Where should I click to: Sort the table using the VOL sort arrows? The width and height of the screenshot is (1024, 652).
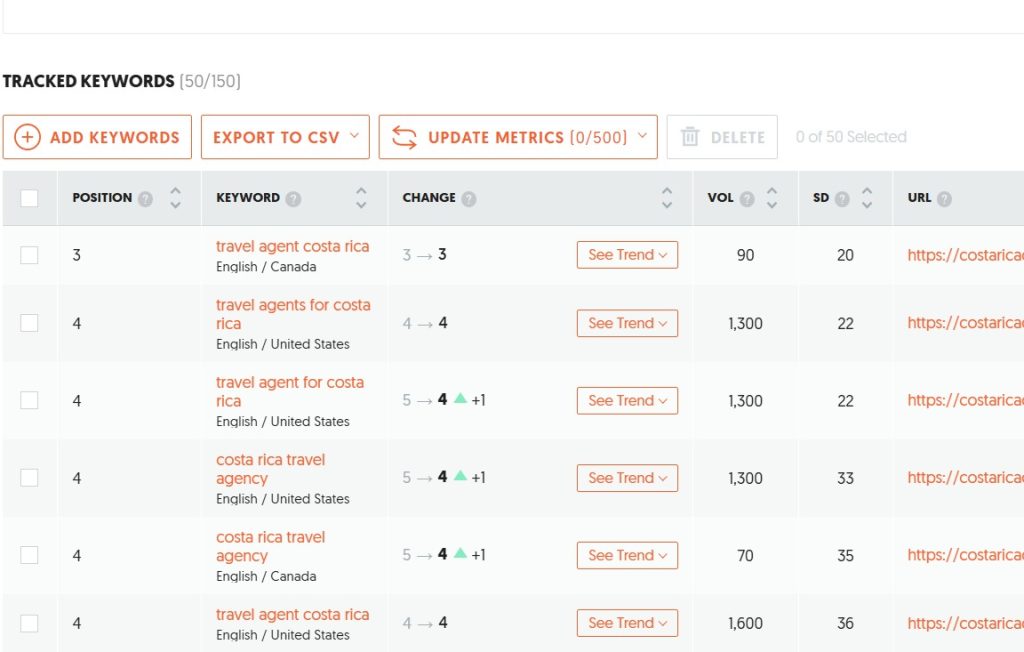(773, 198)
